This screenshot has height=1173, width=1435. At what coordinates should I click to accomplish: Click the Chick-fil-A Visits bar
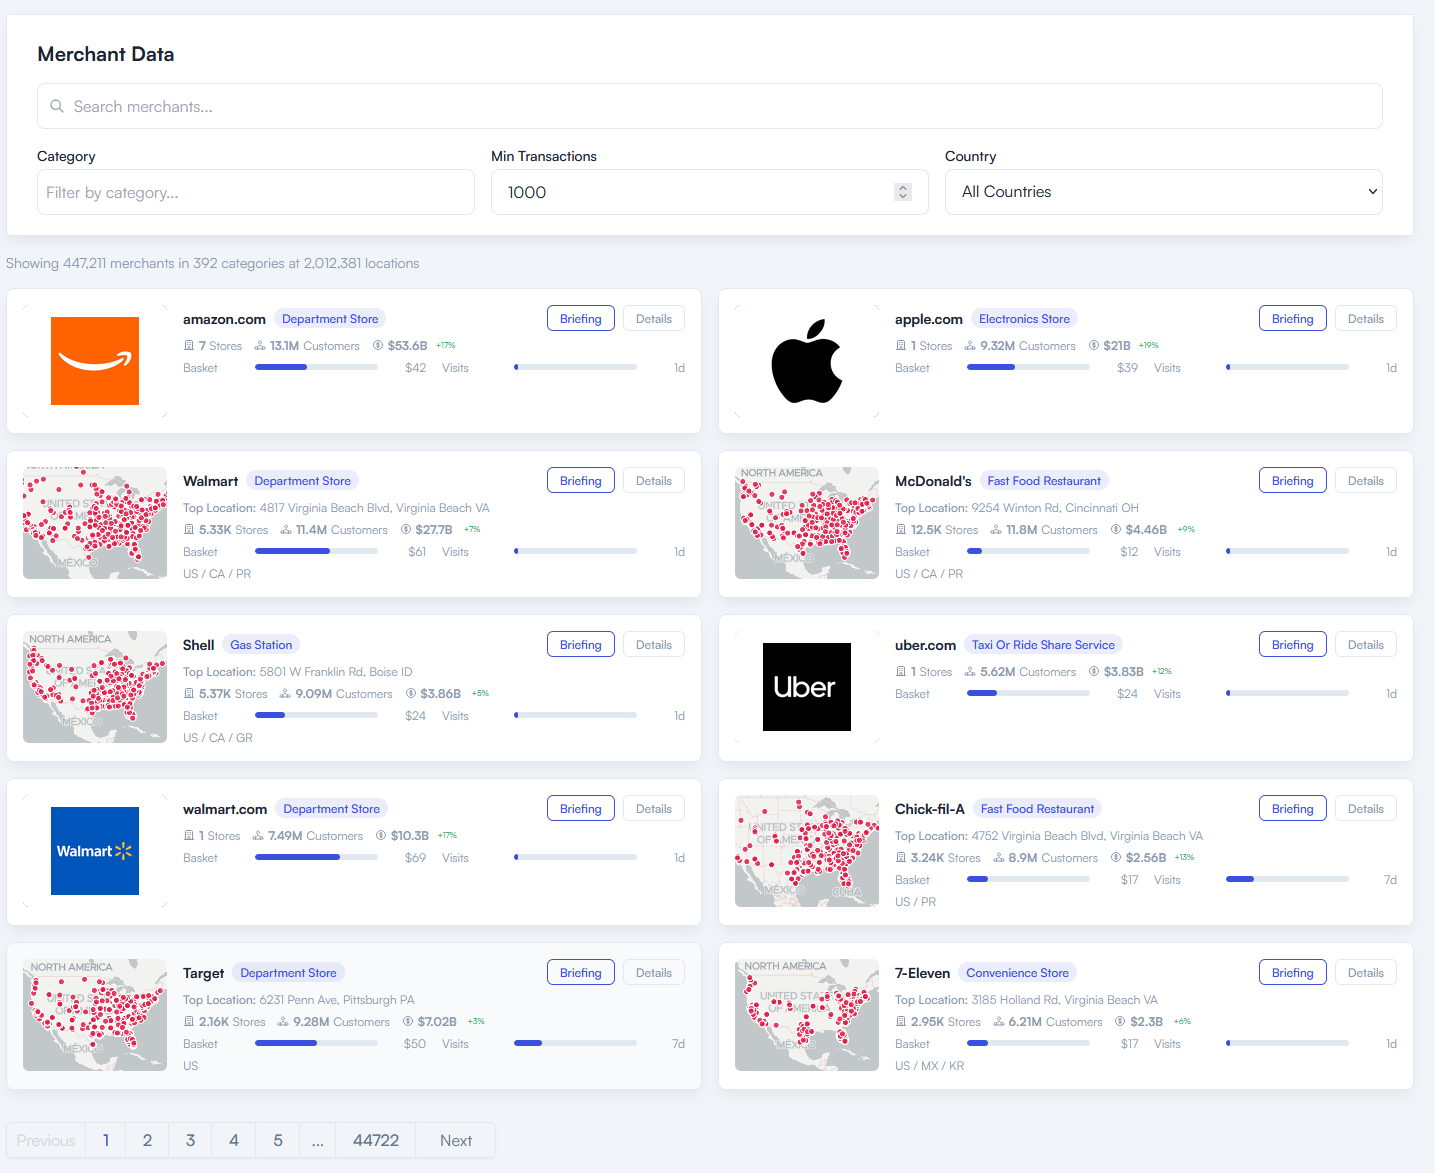[x=1287, y=879]
